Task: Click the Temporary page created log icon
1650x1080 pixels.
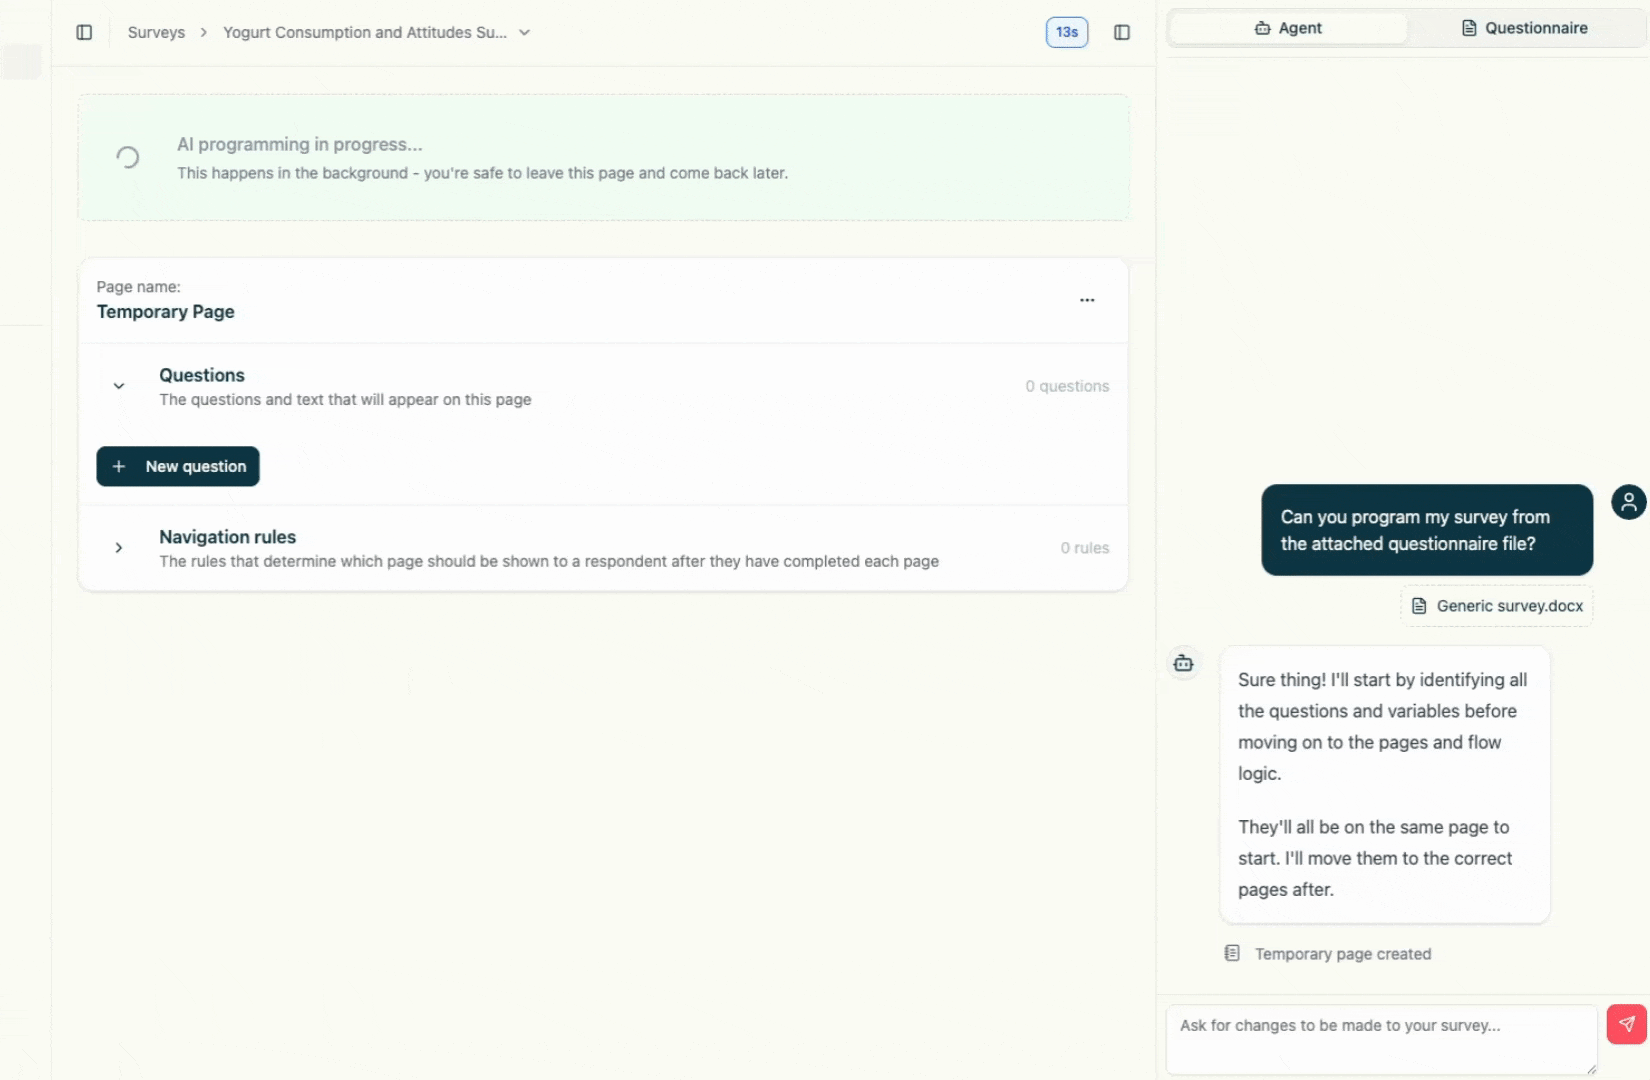Action: [x=1232, y=953]
